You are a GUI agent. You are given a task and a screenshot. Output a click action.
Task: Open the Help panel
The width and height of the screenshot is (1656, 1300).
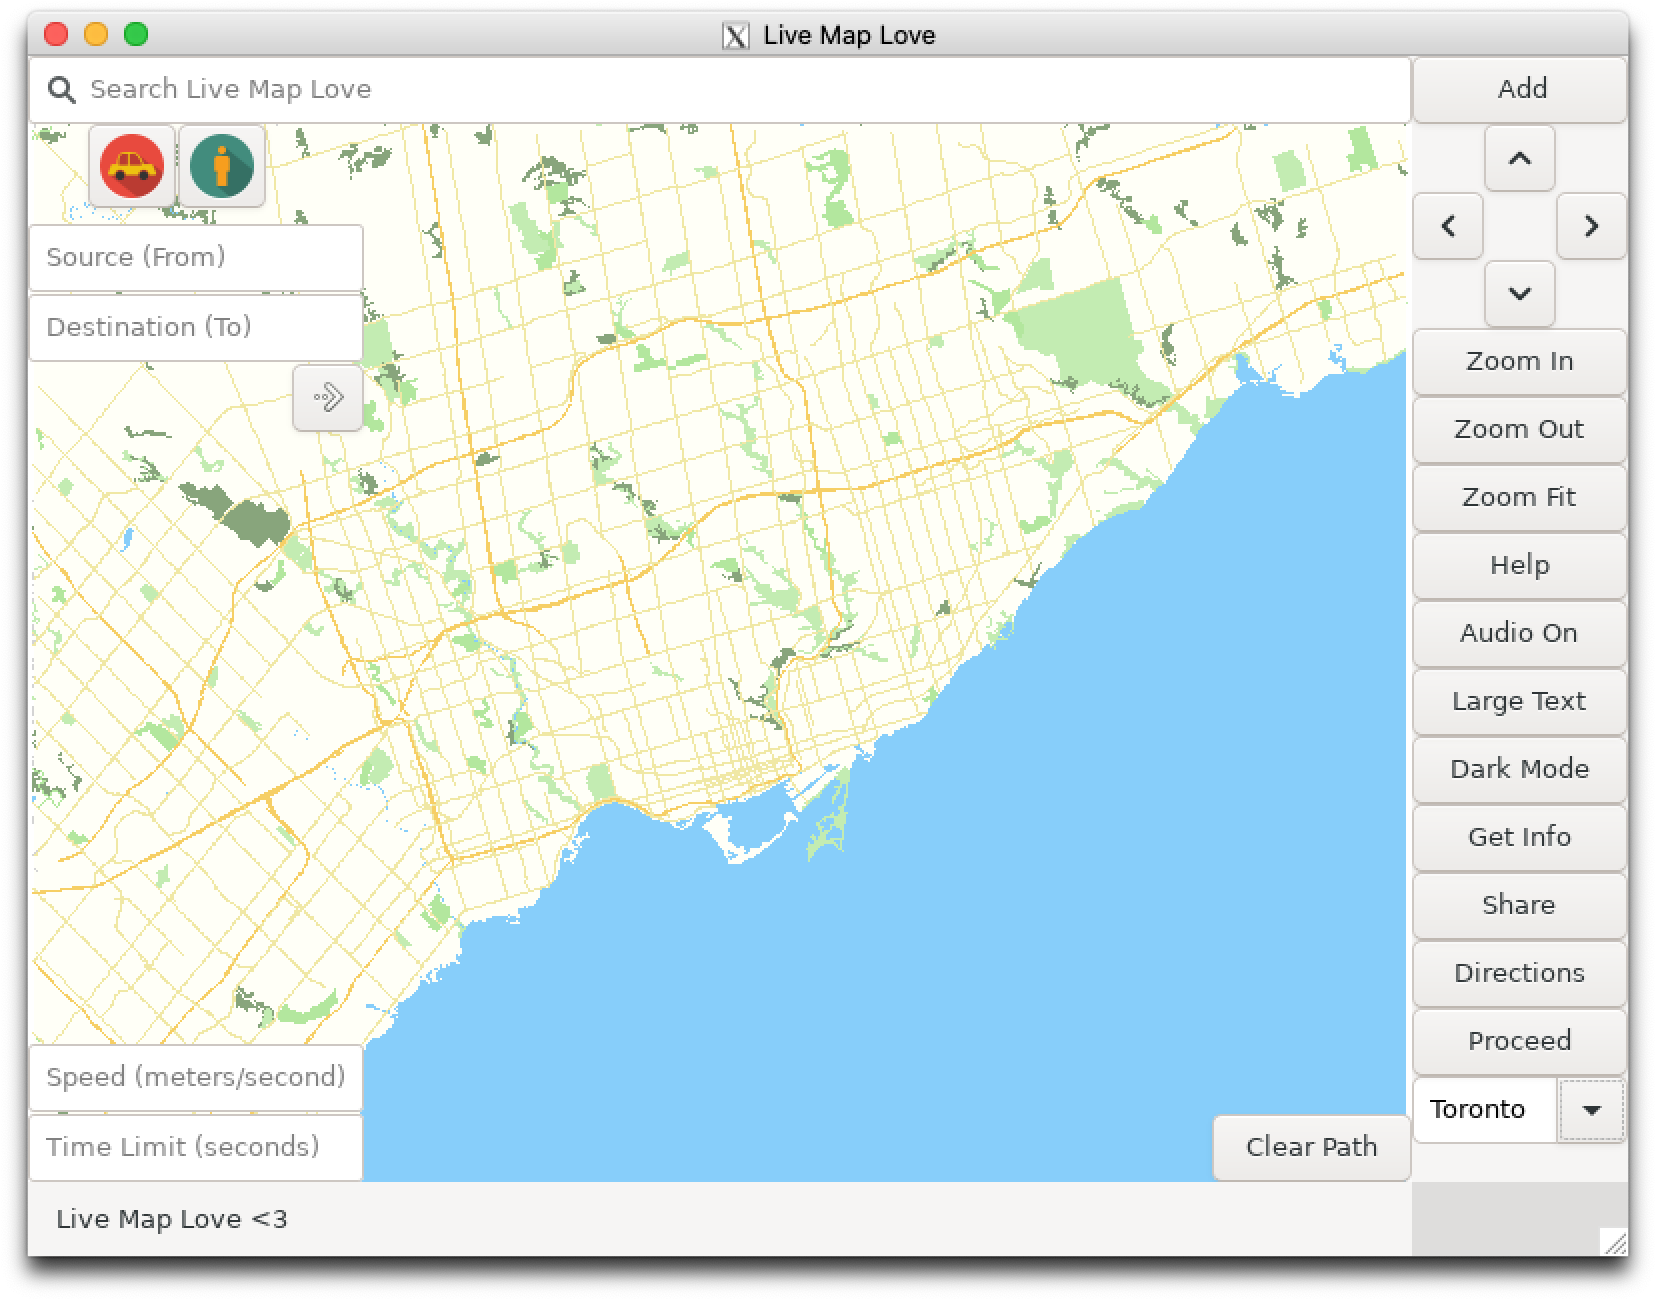[1518, 565]
